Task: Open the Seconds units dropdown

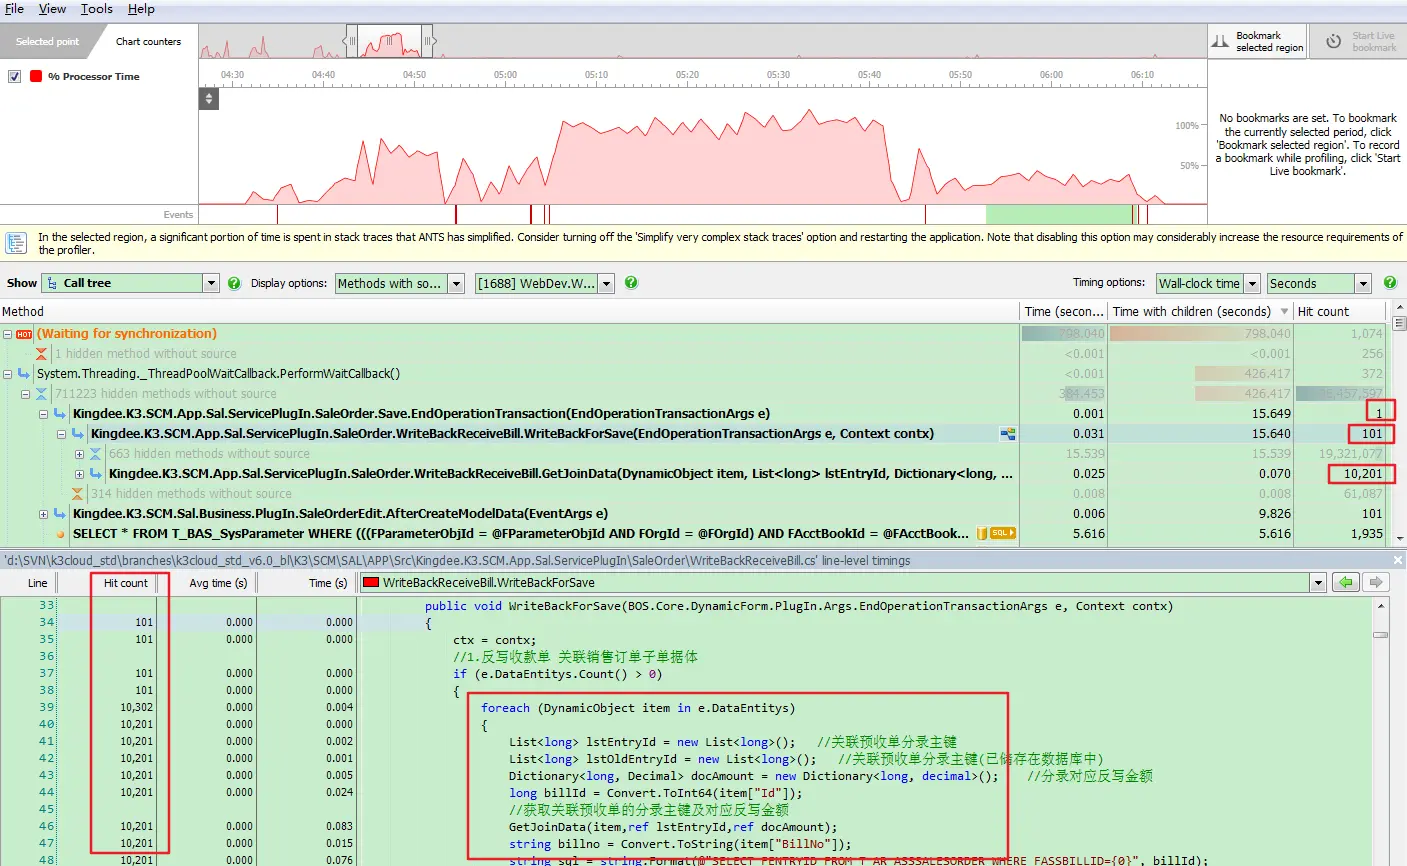Action: [1363, 283]
